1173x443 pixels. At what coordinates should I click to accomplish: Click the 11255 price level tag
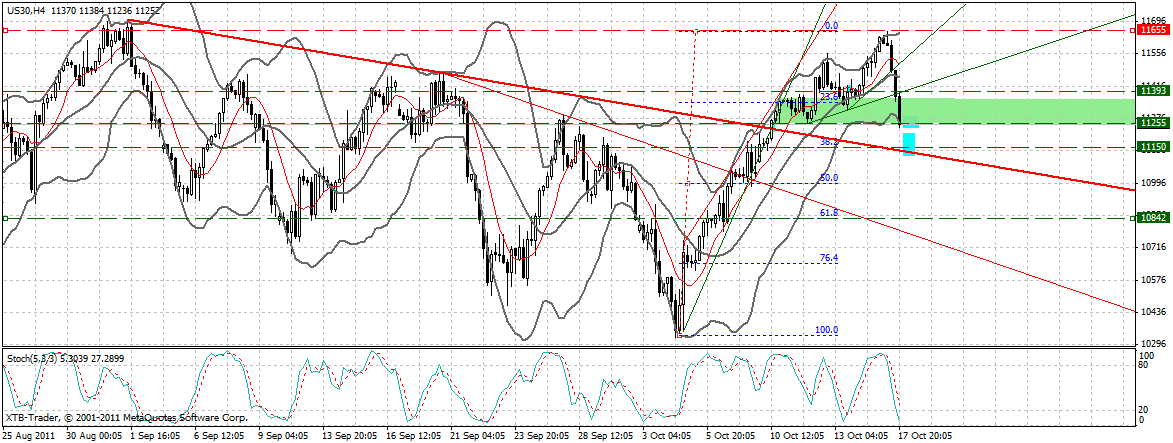point(1152,123)
